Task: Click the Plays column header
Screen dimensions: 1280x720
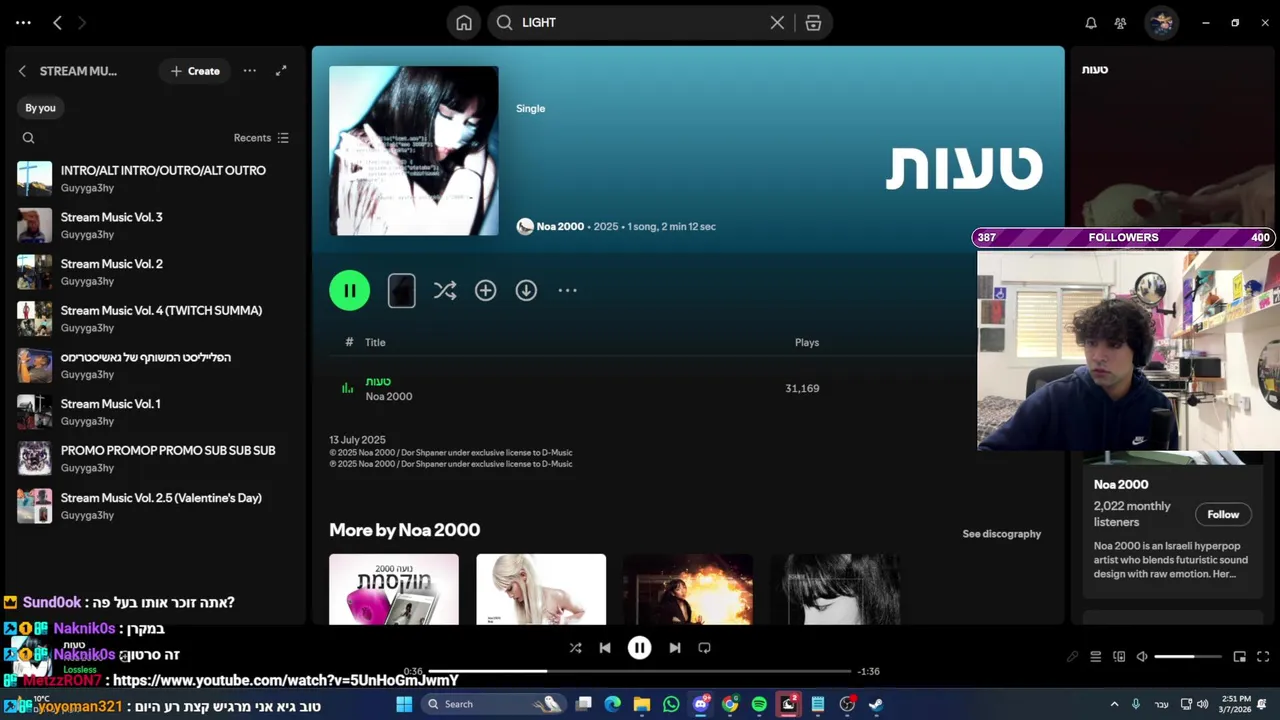Action: (807, 342)
